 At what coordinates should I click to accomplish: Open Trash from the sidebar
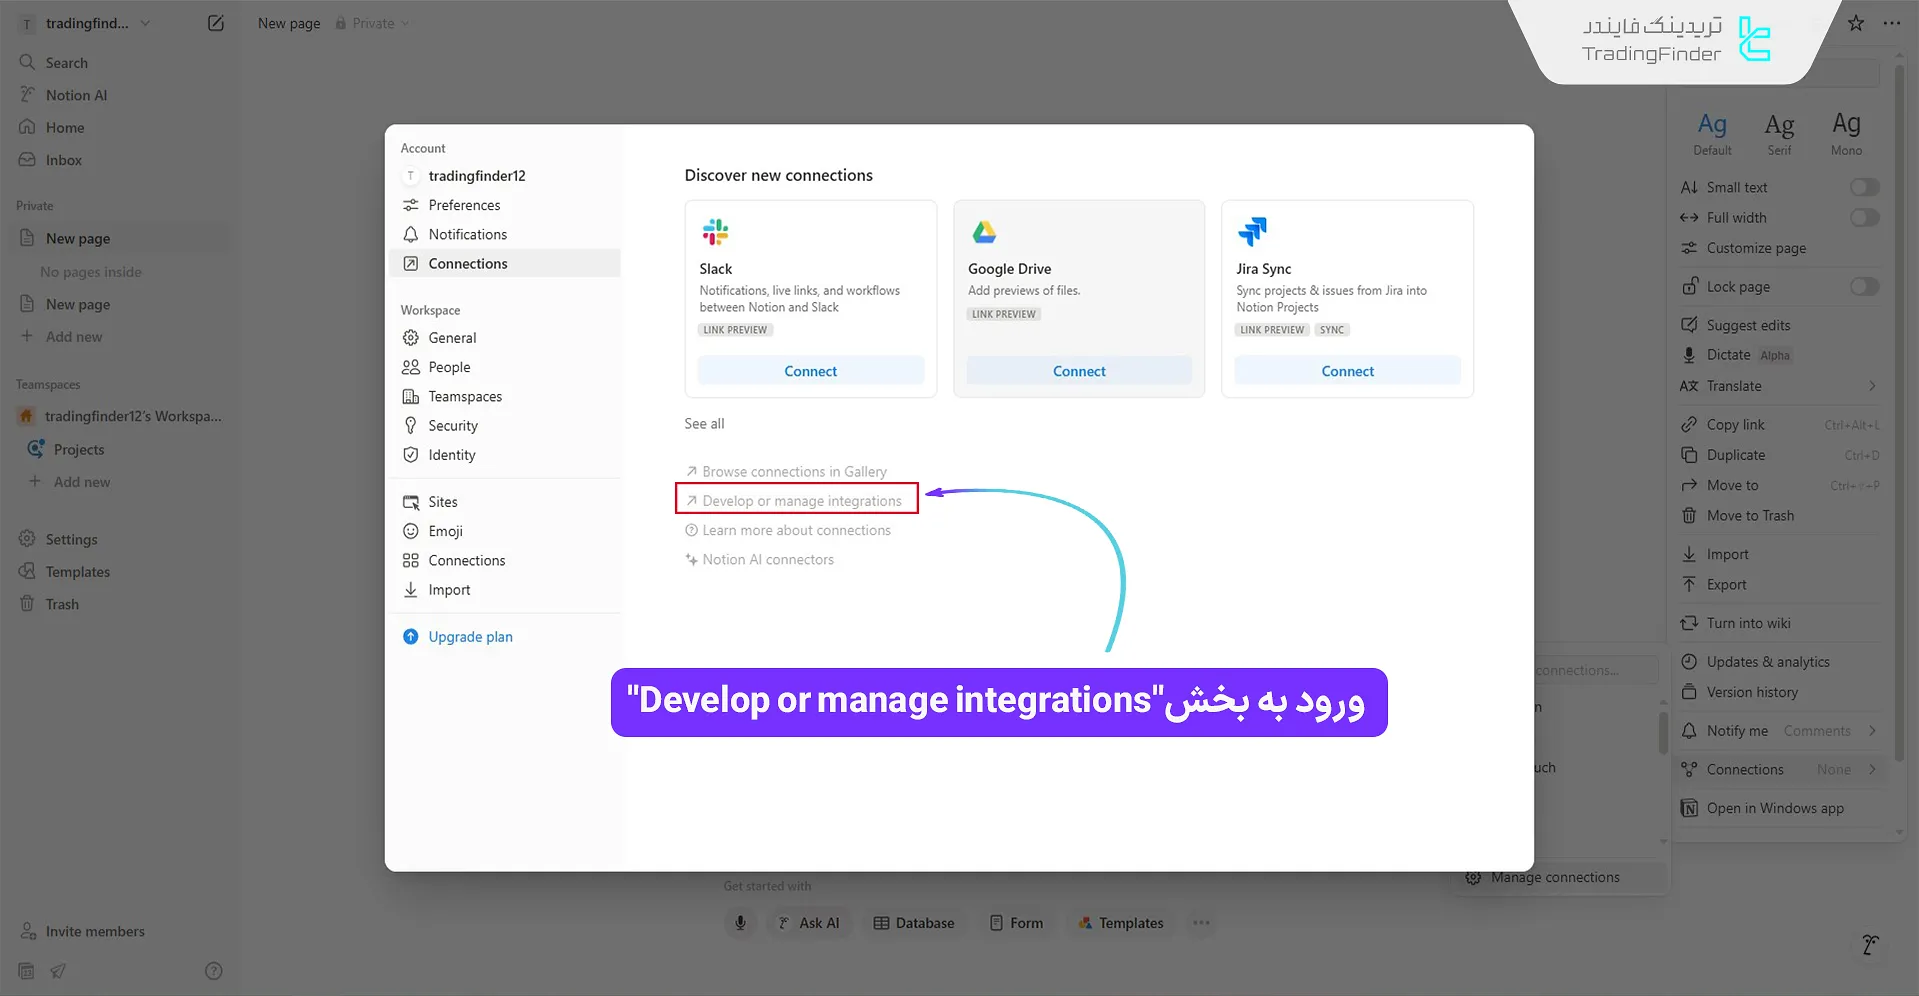(62, 604)
